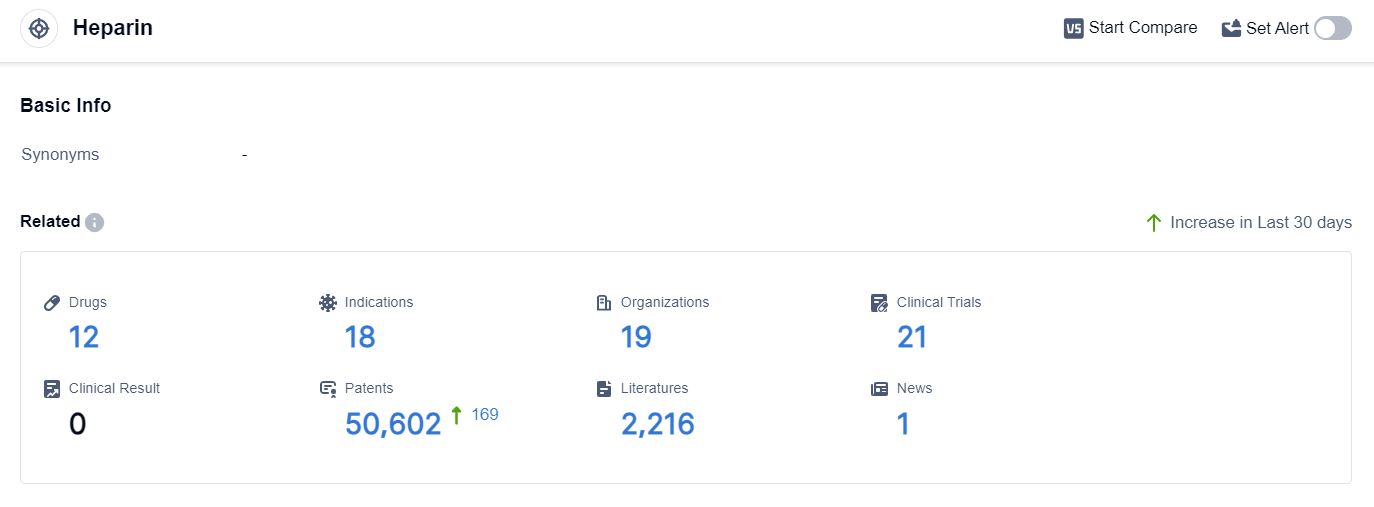Click the Heparin target icon
The image size is (1374, 507).
tap(39, 28)
